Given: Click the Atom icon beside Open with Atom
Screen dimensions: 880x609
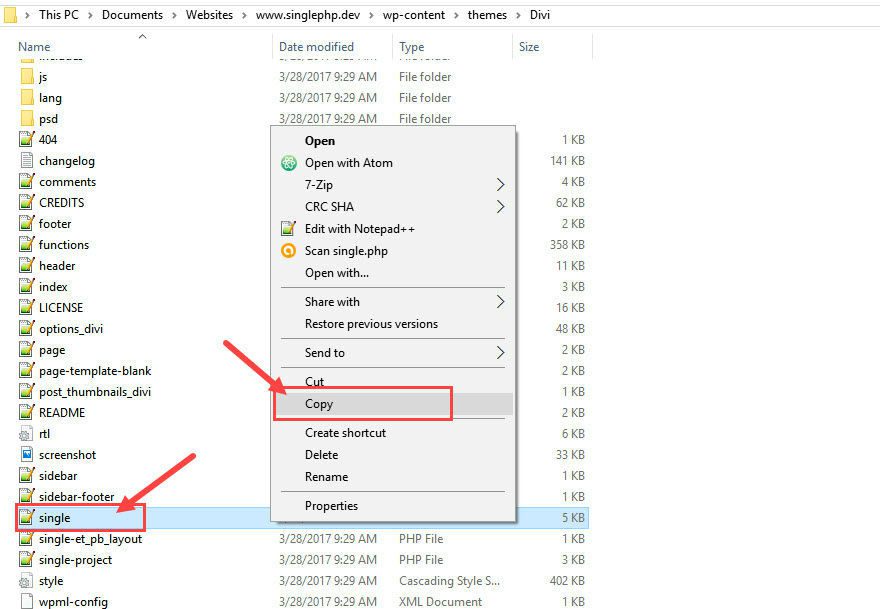Looking at the screenshot, I should 289,163.
